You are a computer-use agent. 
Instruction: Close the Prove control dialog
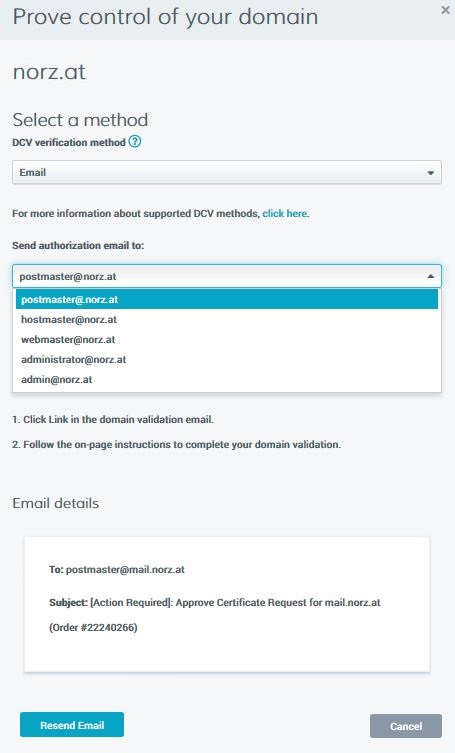pos(445,10)
